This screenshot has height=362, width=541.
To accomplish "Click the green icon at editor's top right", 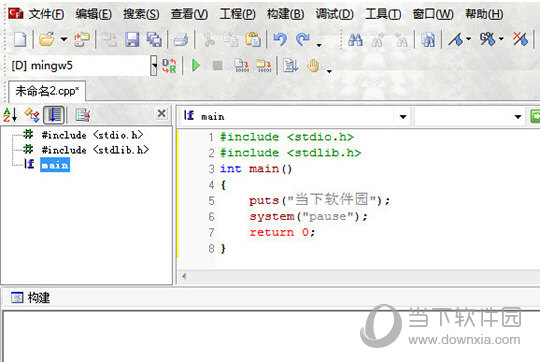I will click(535, 116).
